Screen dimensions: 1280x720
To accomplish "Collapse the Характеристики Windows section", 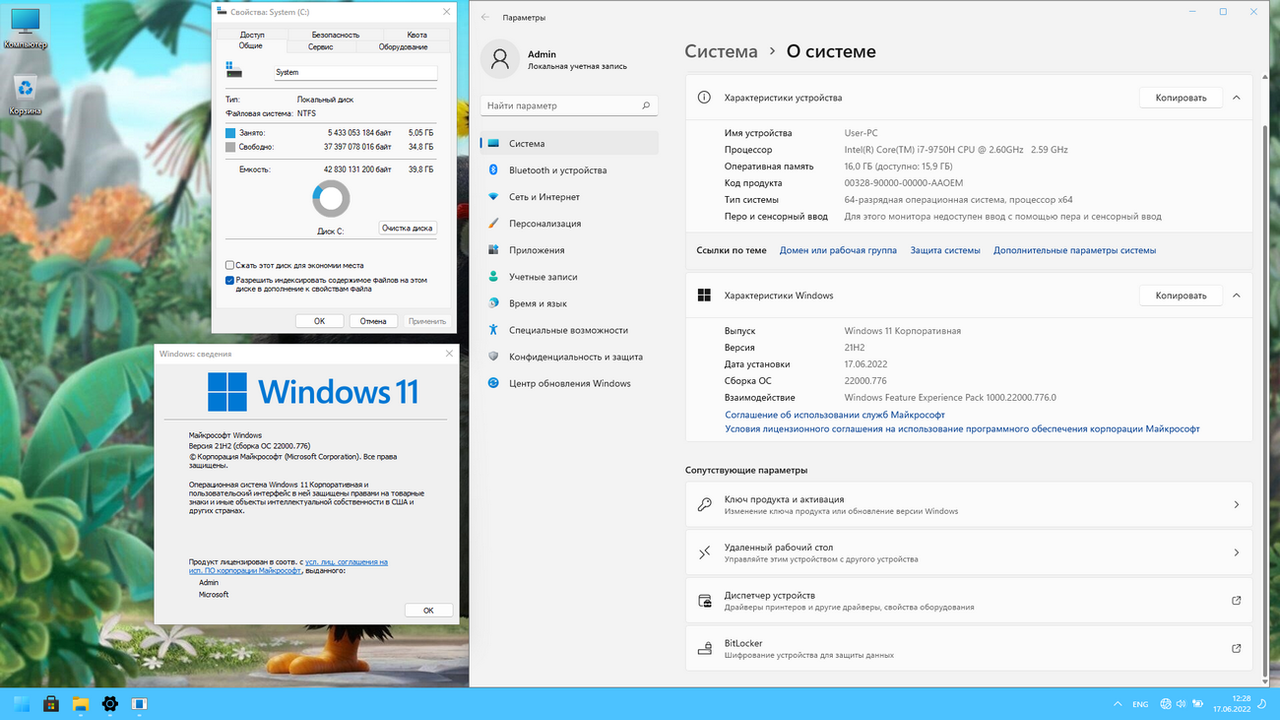I will 1236,295.
